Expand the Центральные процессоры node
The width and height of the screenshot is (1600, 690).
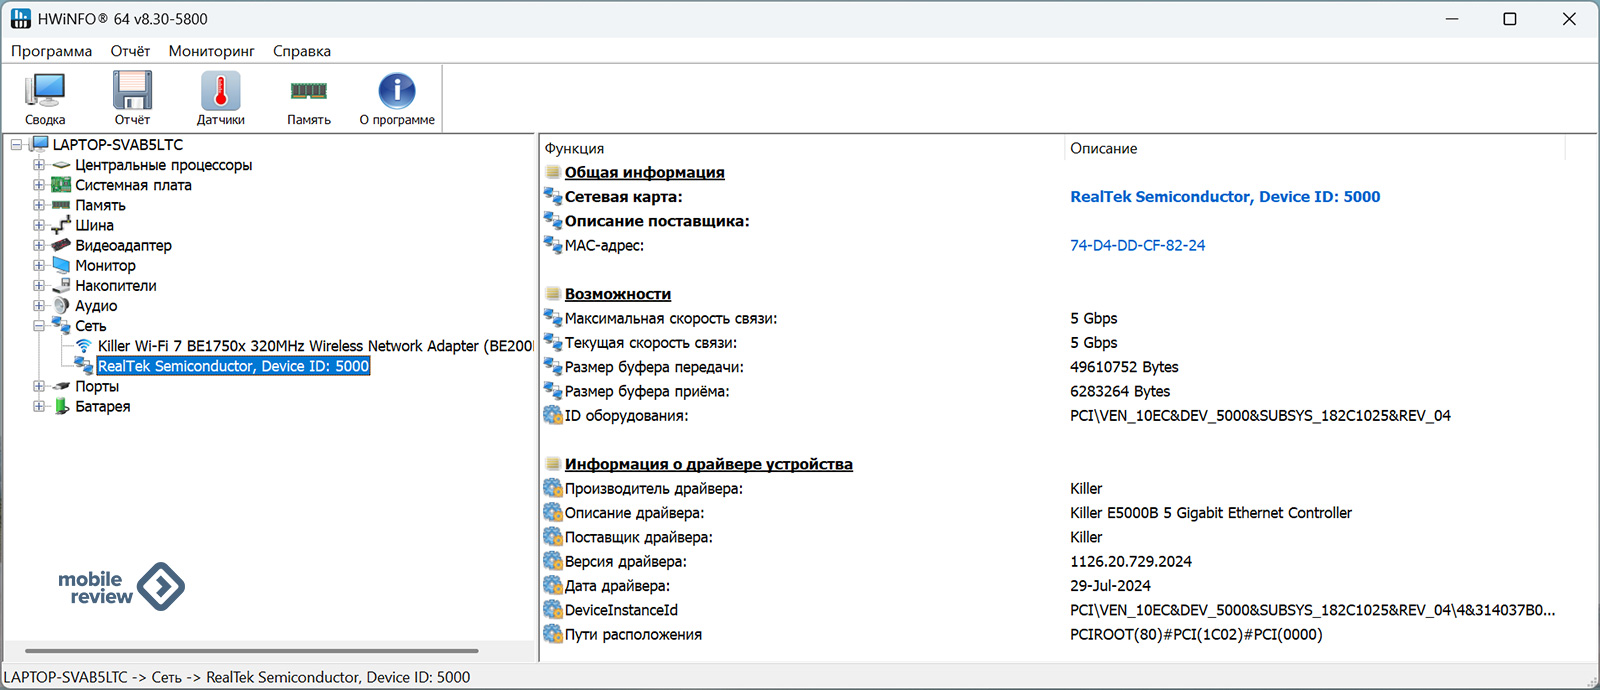point(39,165)
